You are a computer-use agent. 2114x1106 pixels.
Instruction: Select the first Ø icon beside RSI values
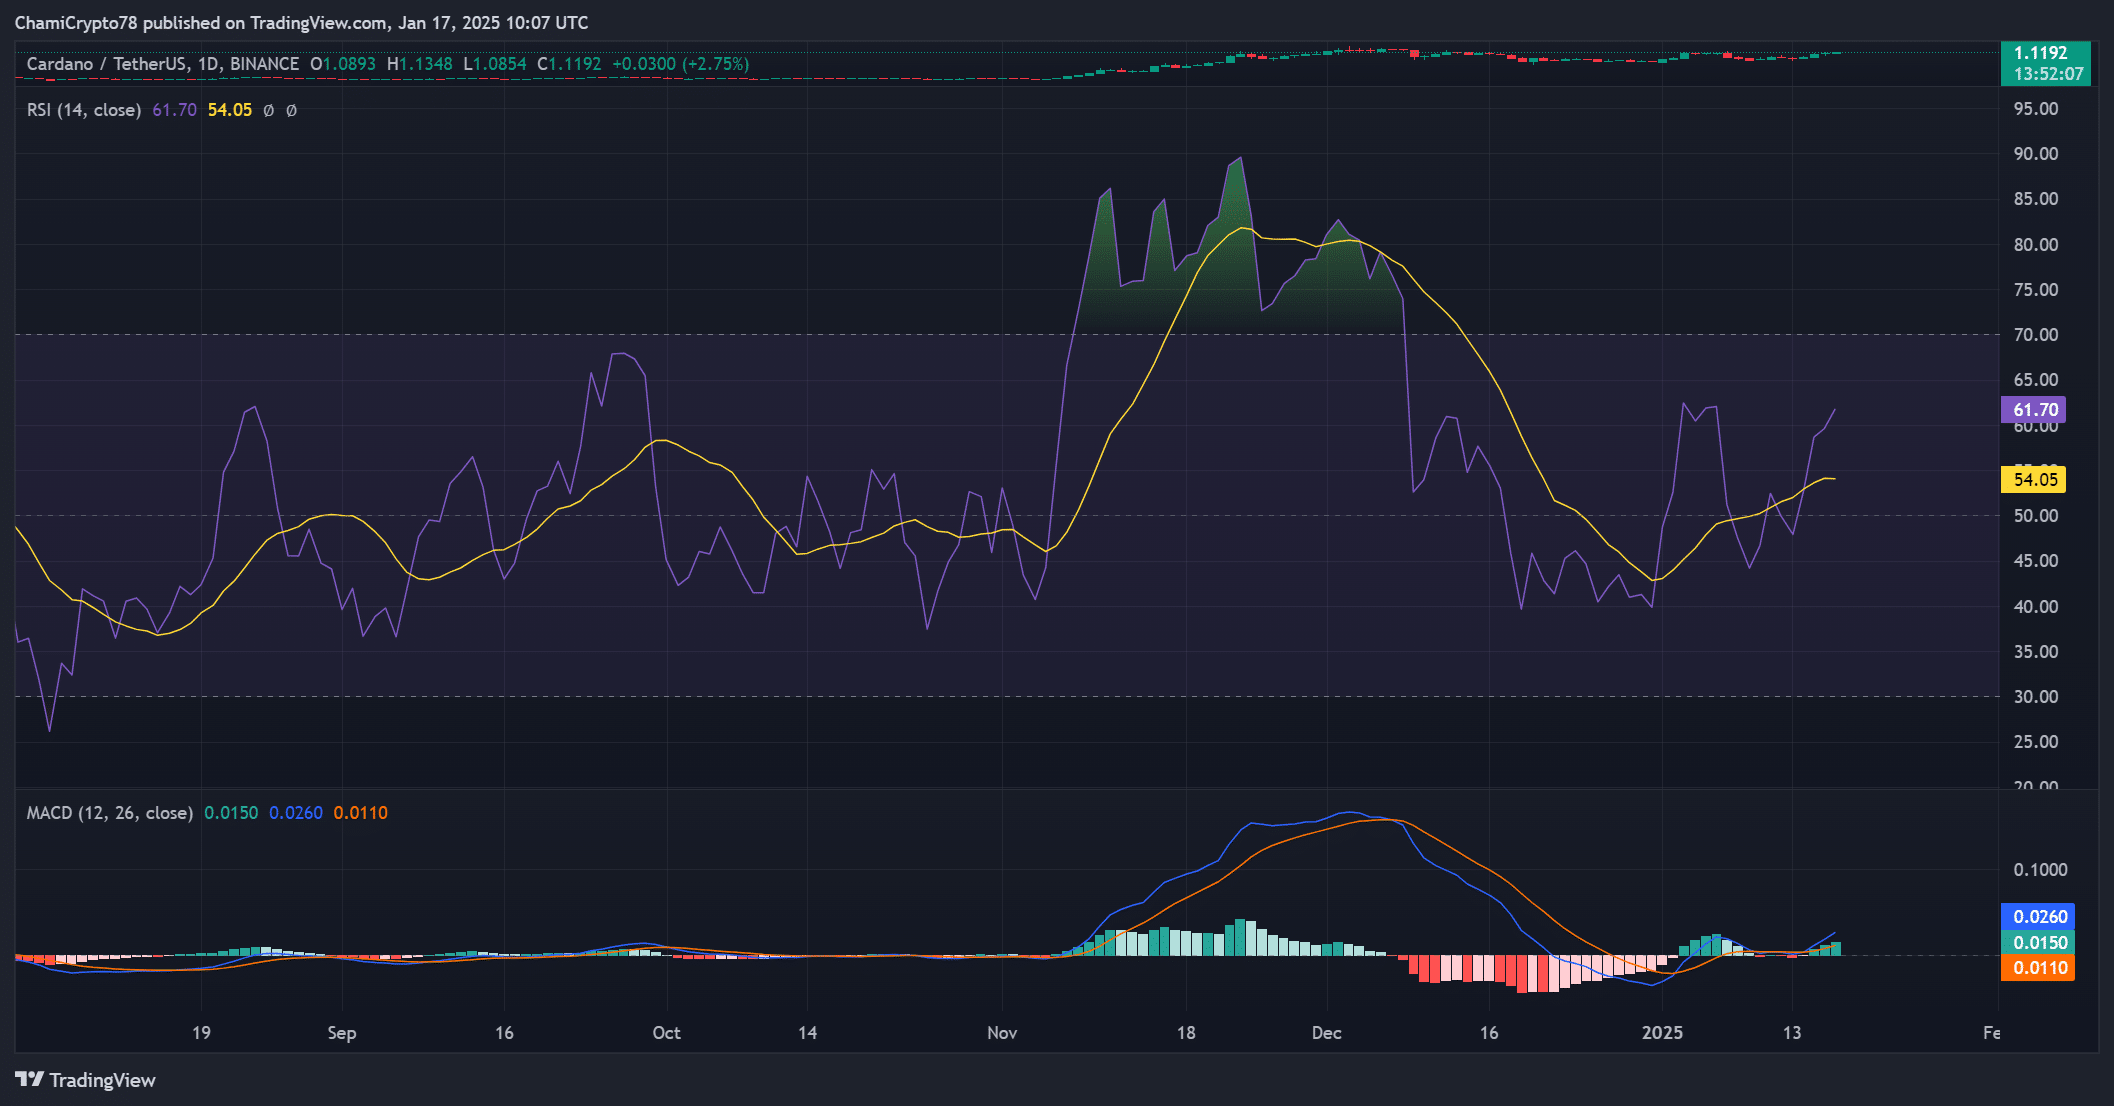coord(267,110)
